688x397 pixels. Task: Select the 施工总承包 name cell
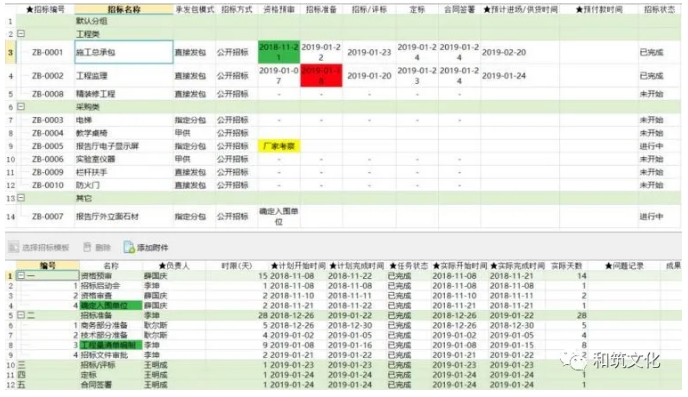[x=124, y=52]
